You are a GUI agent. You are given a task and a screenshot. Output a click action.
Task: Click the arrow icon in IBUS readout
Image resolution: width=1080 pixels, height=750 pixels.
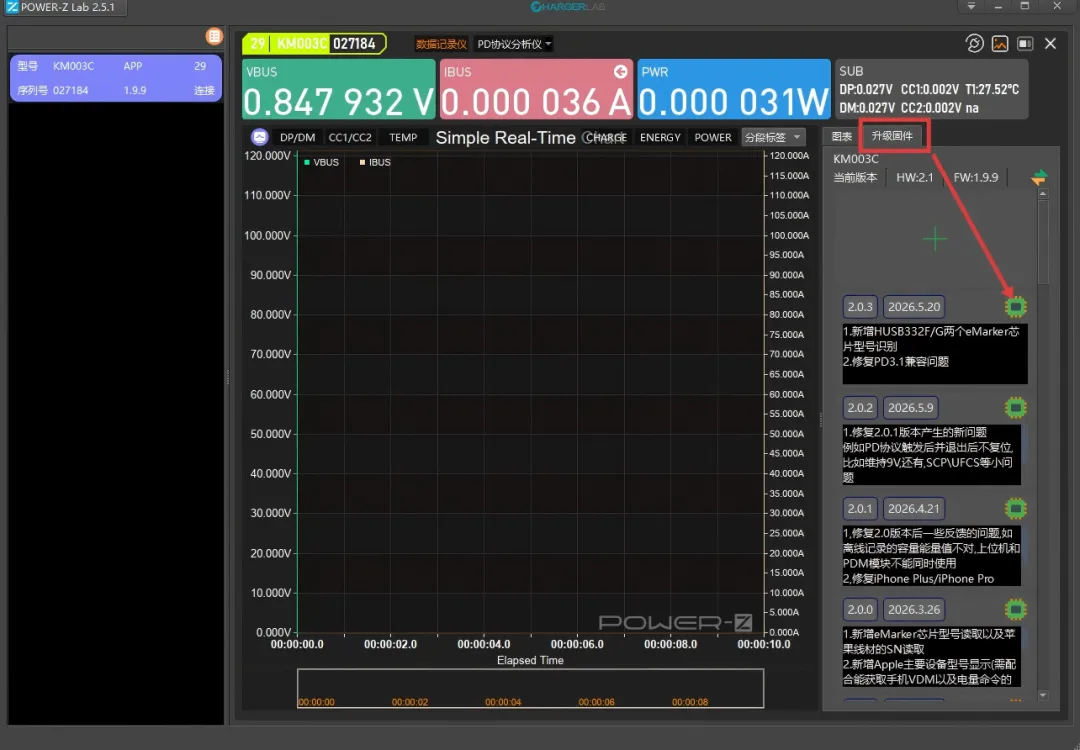[x=620, y=72]
